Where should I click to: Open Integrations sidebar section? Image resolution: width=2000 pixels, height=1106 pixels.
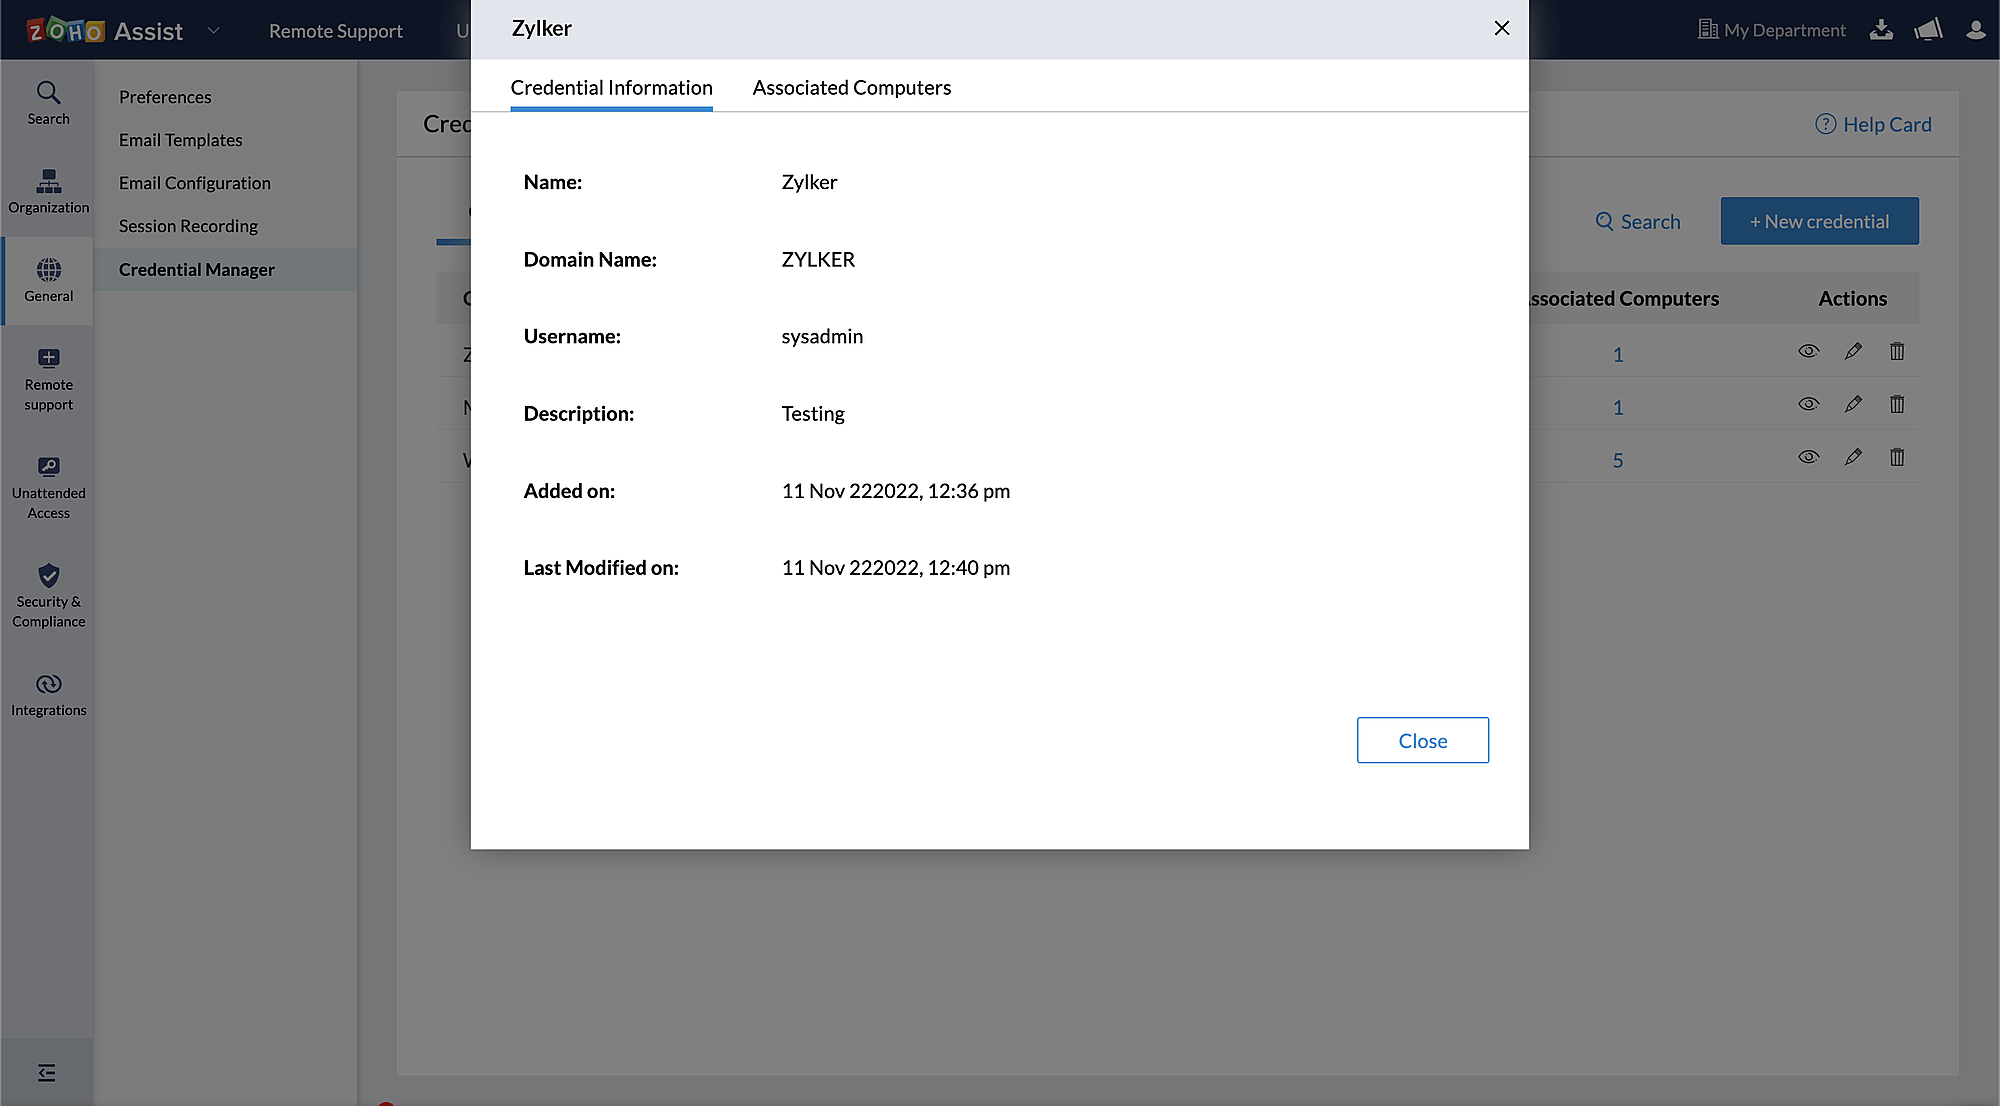click(x=48, y=695)
